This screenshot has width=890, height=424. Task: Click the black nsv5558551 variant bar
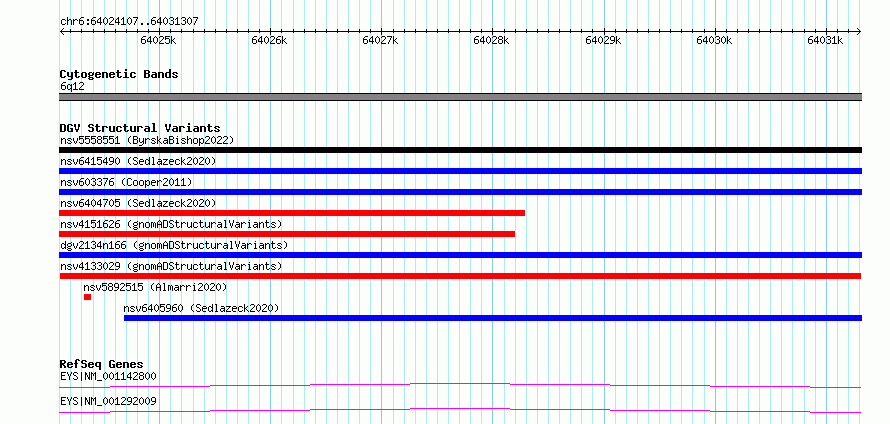460,150
